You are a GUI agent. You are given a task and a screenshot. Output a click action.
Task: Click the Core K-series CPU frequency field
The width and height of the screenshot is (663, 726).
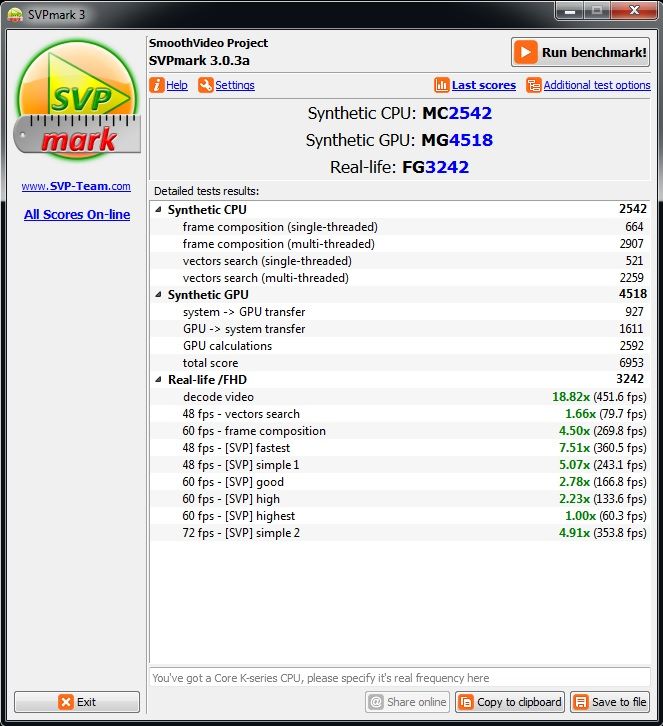coord(400,678)
